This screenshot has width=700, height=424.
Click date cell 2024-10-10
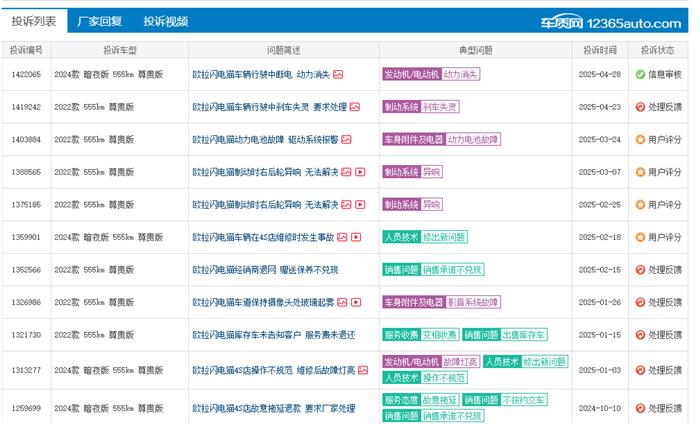[x=600, y=408]
